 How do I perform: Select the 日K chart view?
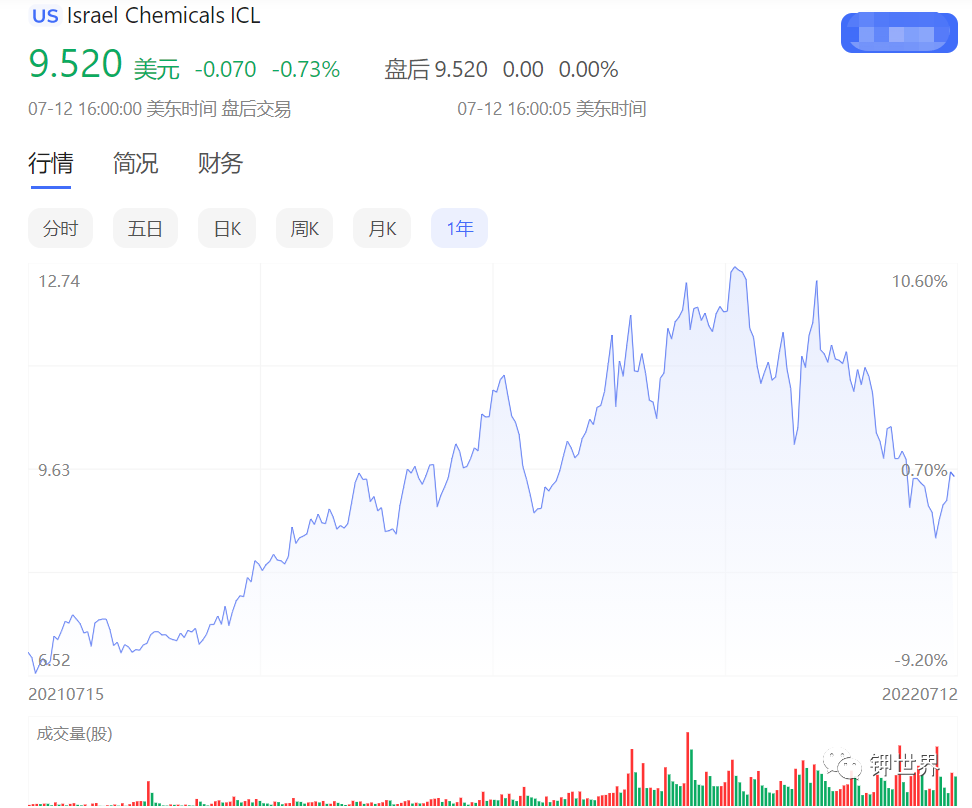[227, 228]
